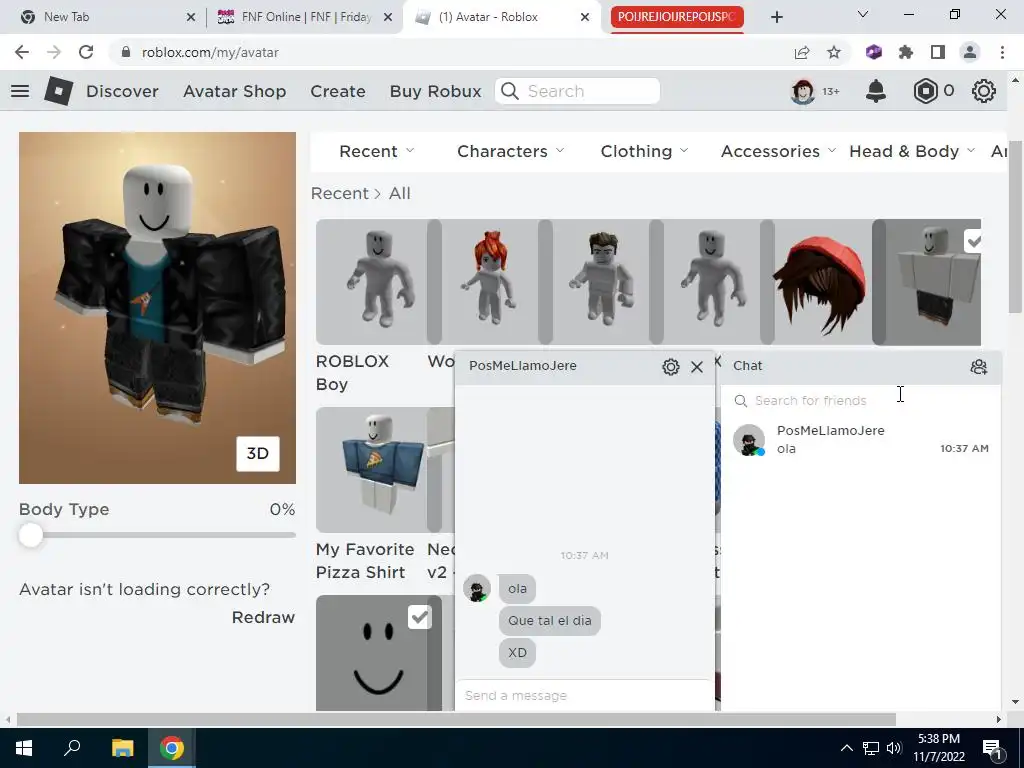
Task: Open the Chrome profile icon
Action: coord(970,52)
